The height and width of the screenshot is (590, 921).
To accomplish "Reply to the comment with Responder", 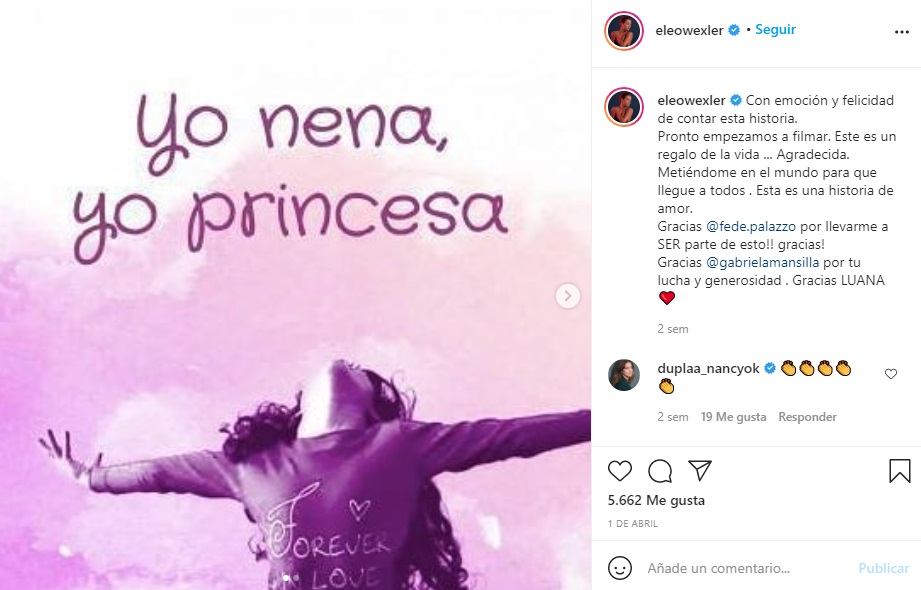I will click(807, 417).
